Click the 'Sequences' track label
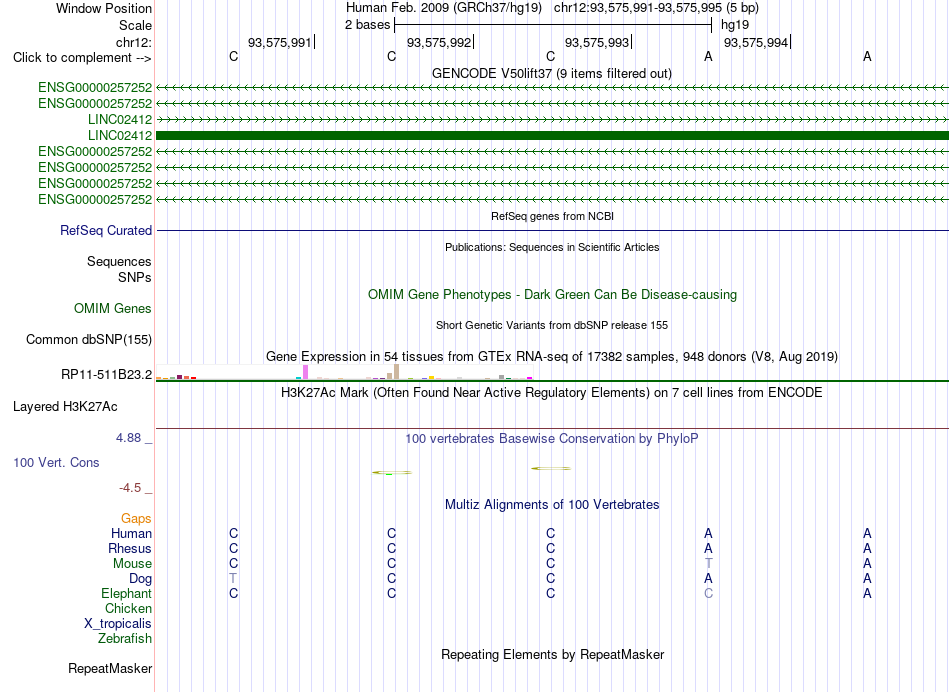Viewport: 950px width, 692px height. 119,261
